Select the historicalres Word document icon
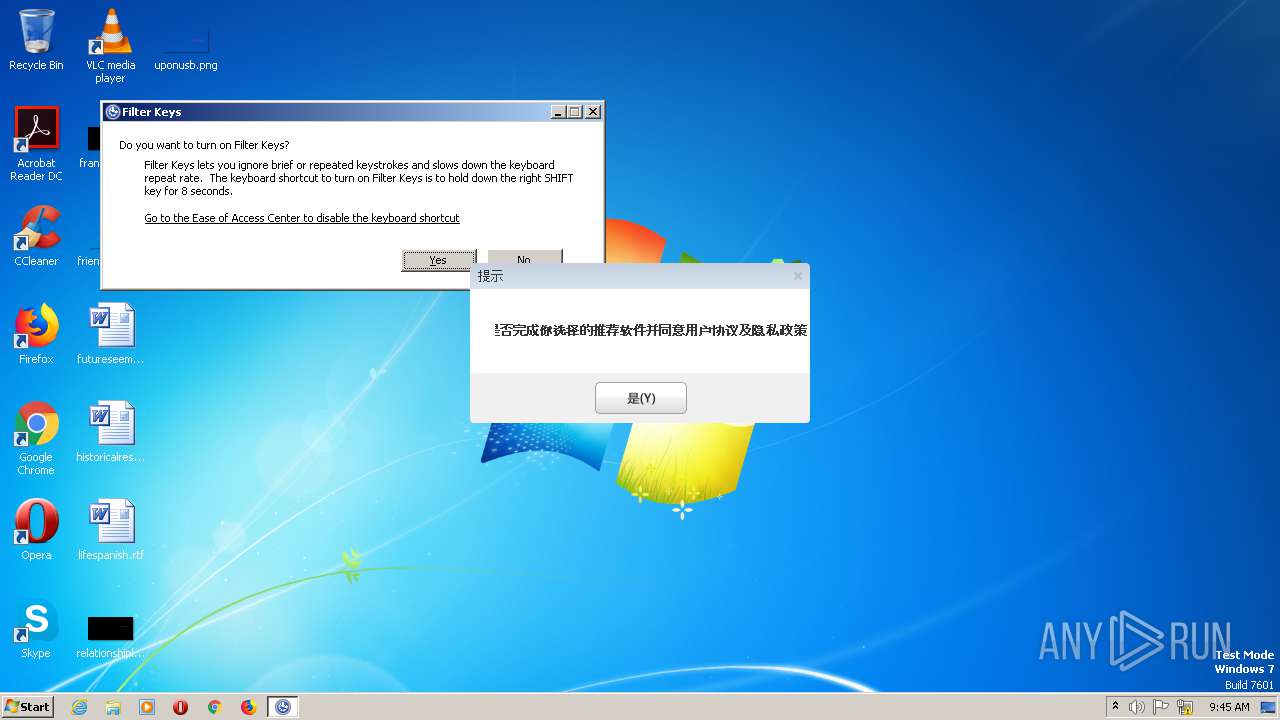1280x720 pixels. pyautogui.click(x=111, y=432)
